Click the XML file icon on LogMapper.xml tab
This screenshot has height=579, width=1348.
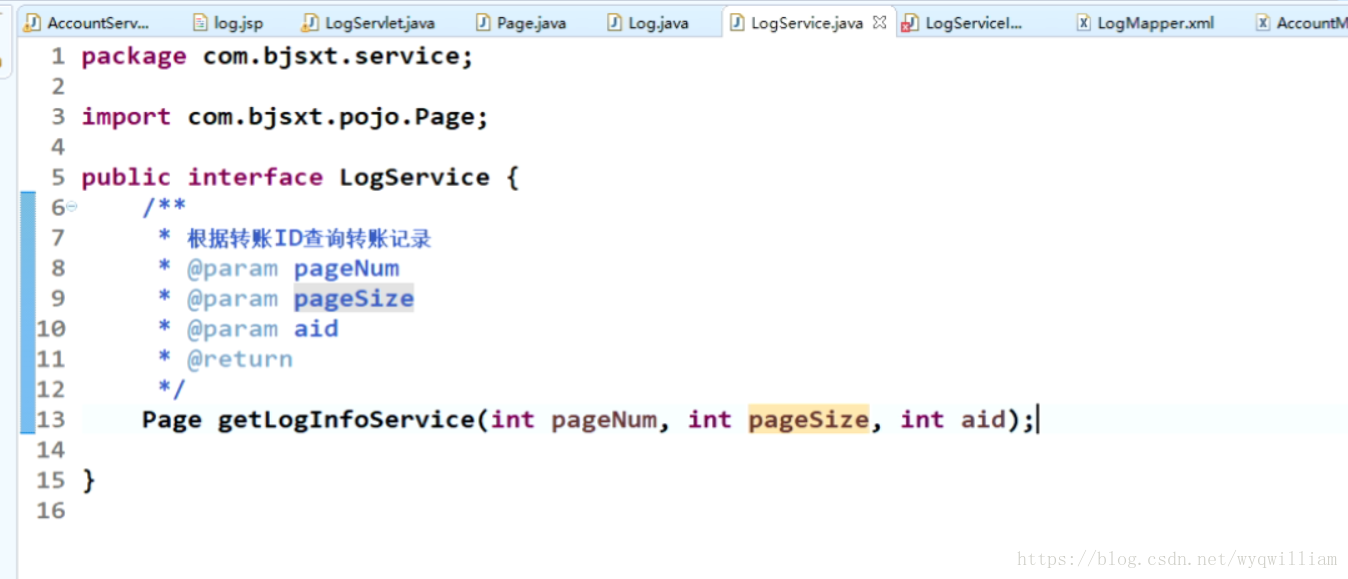1083,22
